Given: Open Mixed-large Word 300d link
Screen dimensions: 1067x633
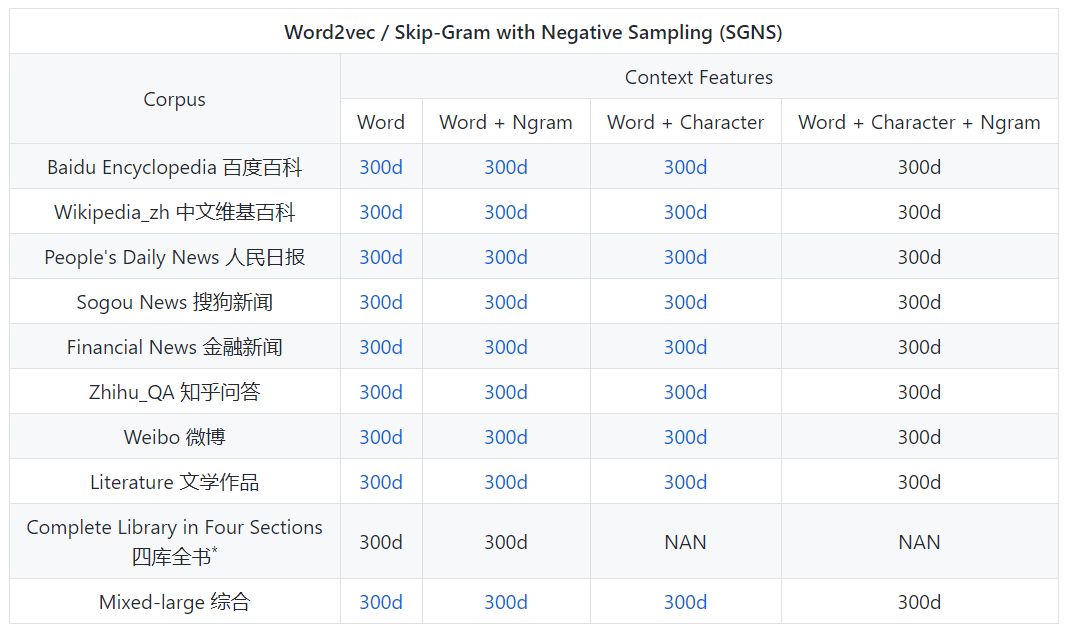Looking at the screenshot, I should tap(381, 602).
